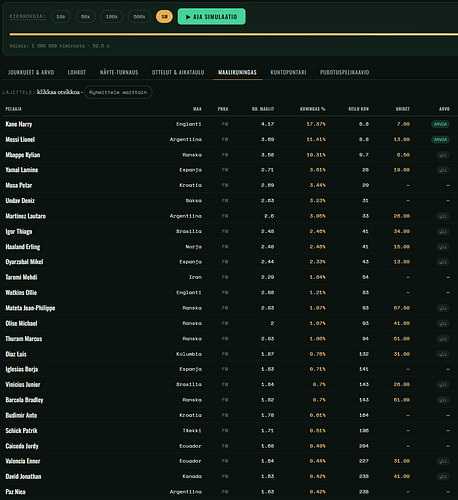Select the highlighted 1M rounds pill
Viewport: 458px width, 500px height.
click(164, 17)
